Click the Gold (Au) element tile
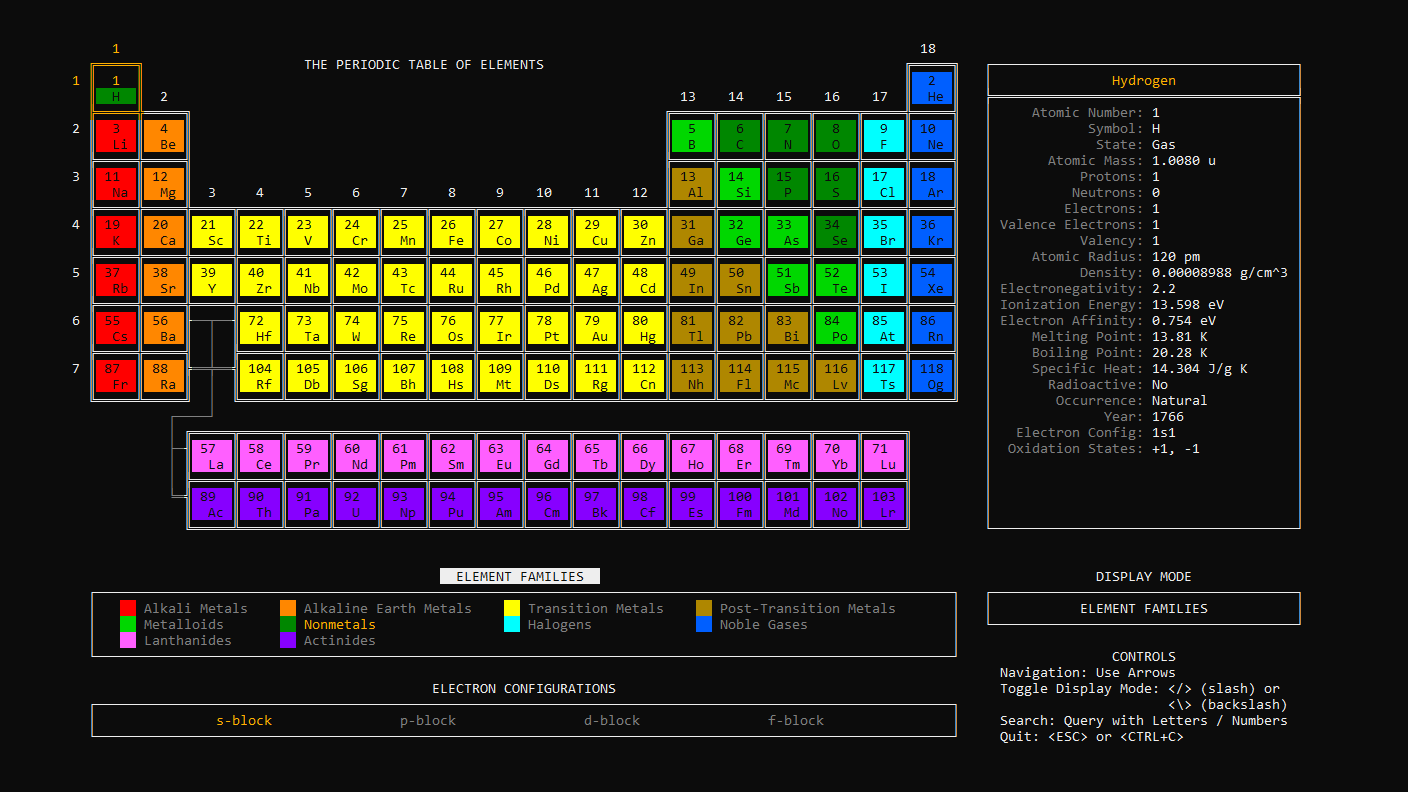The image size is (1408, 792). click(x=596, y=328)
